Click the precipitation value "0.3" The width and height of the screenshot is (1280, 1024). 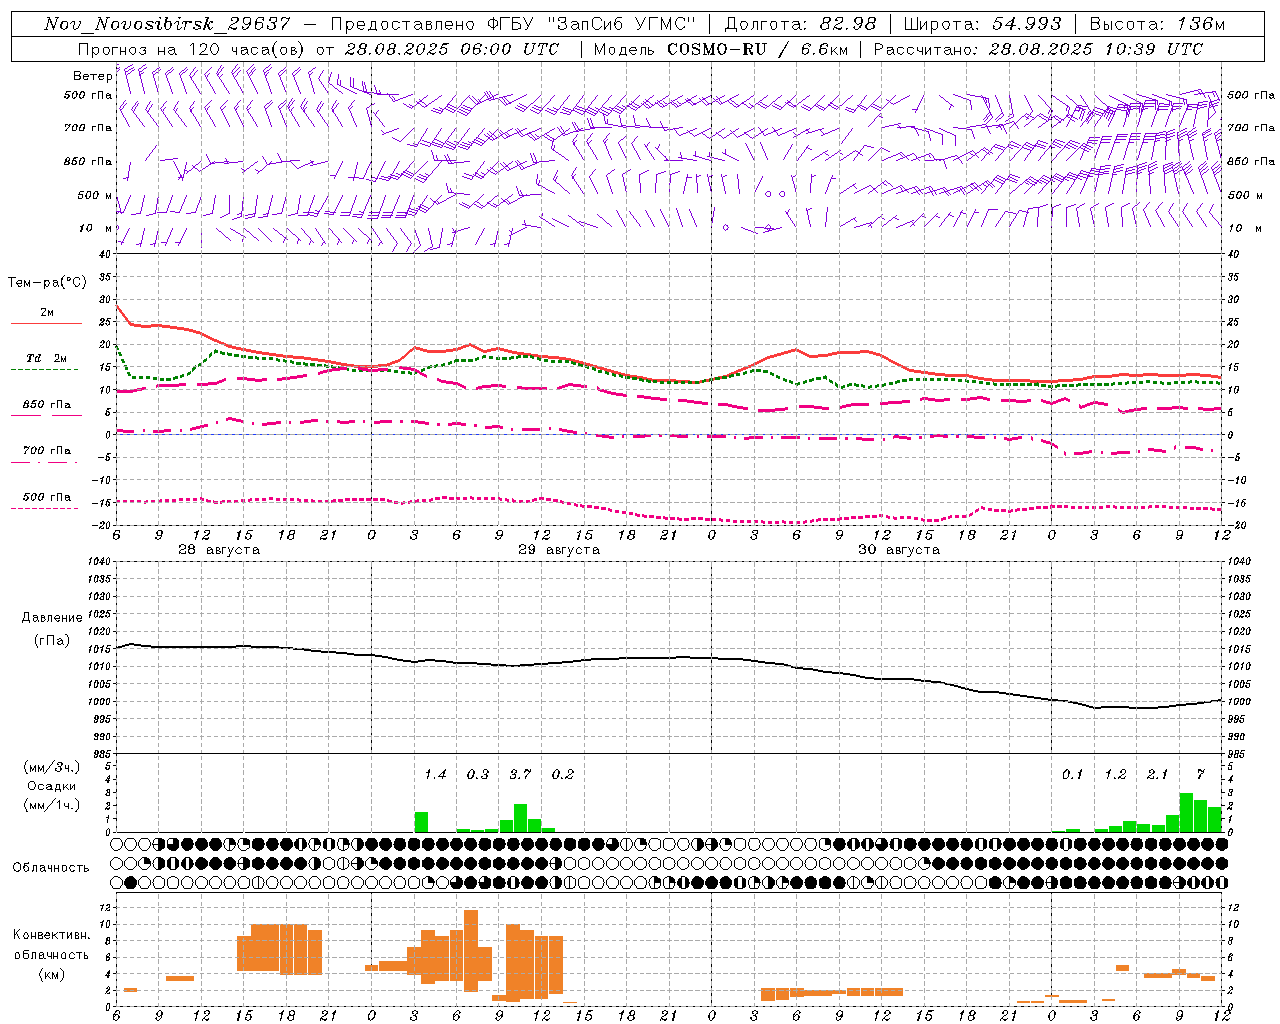[x=478, y=774]
